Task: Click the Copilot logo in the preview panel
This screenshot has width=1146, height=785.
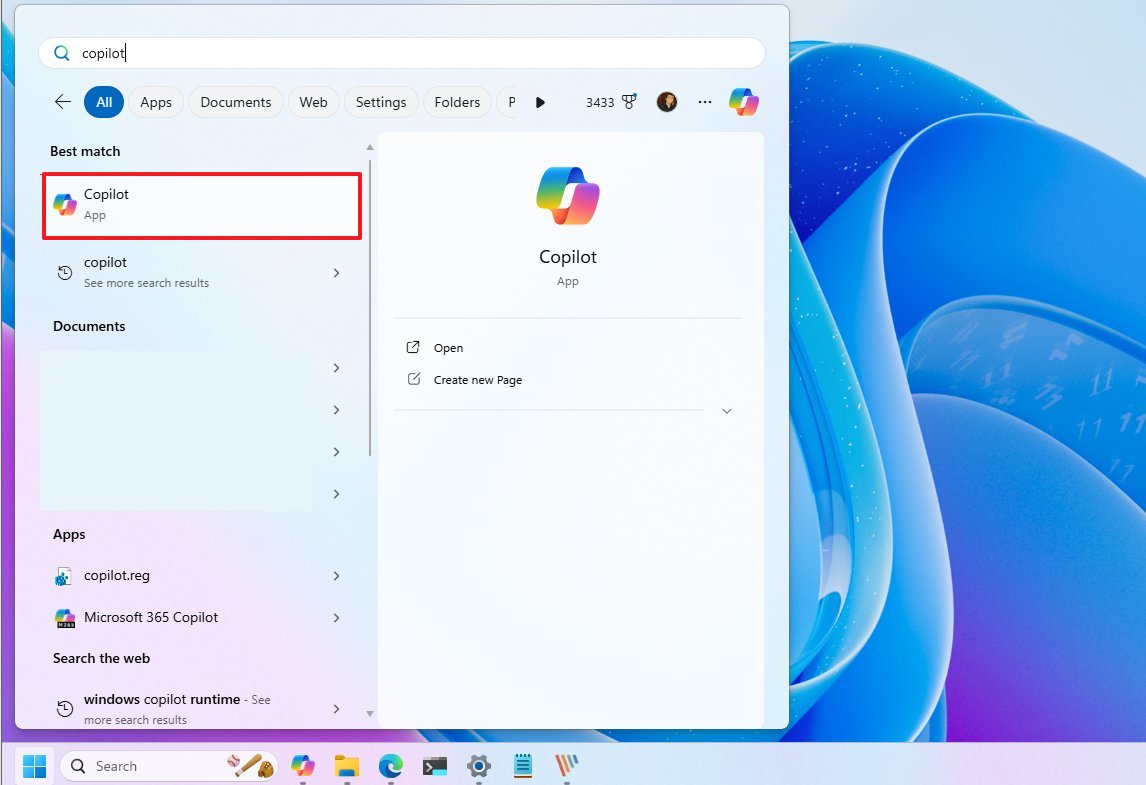Action: (567, 195)
